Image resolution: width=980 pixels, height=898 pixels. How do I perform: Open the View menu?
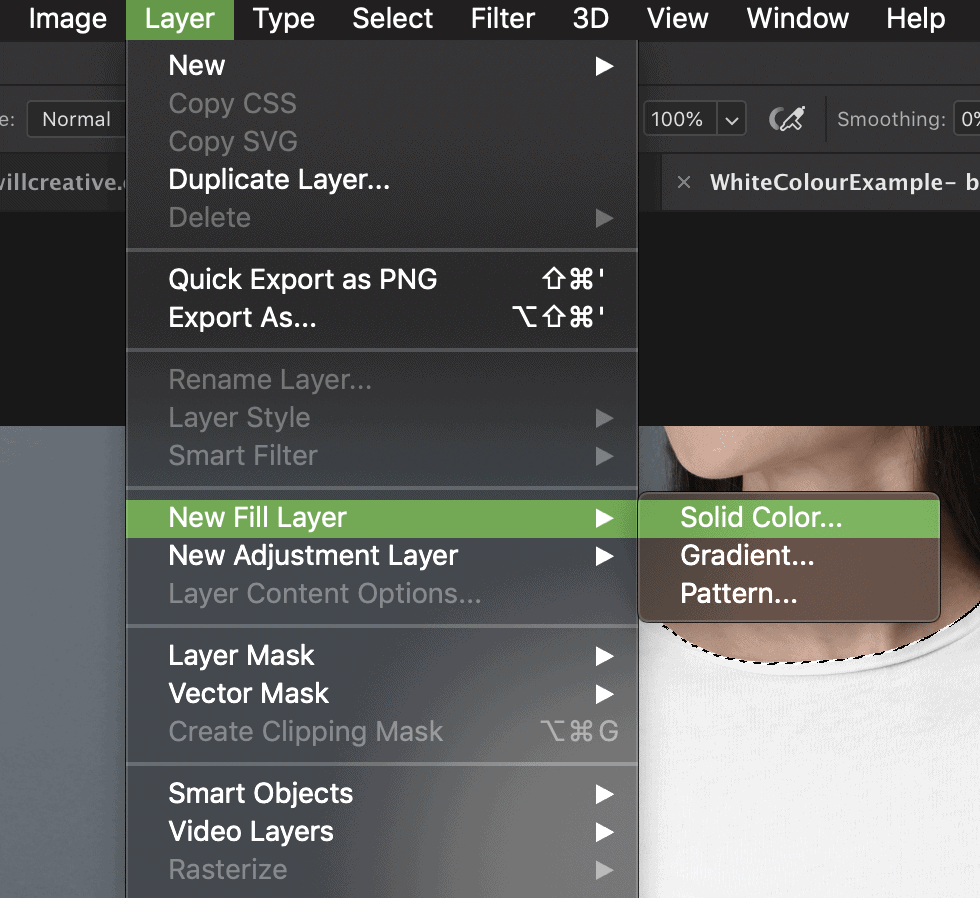(x=678, y=19)
